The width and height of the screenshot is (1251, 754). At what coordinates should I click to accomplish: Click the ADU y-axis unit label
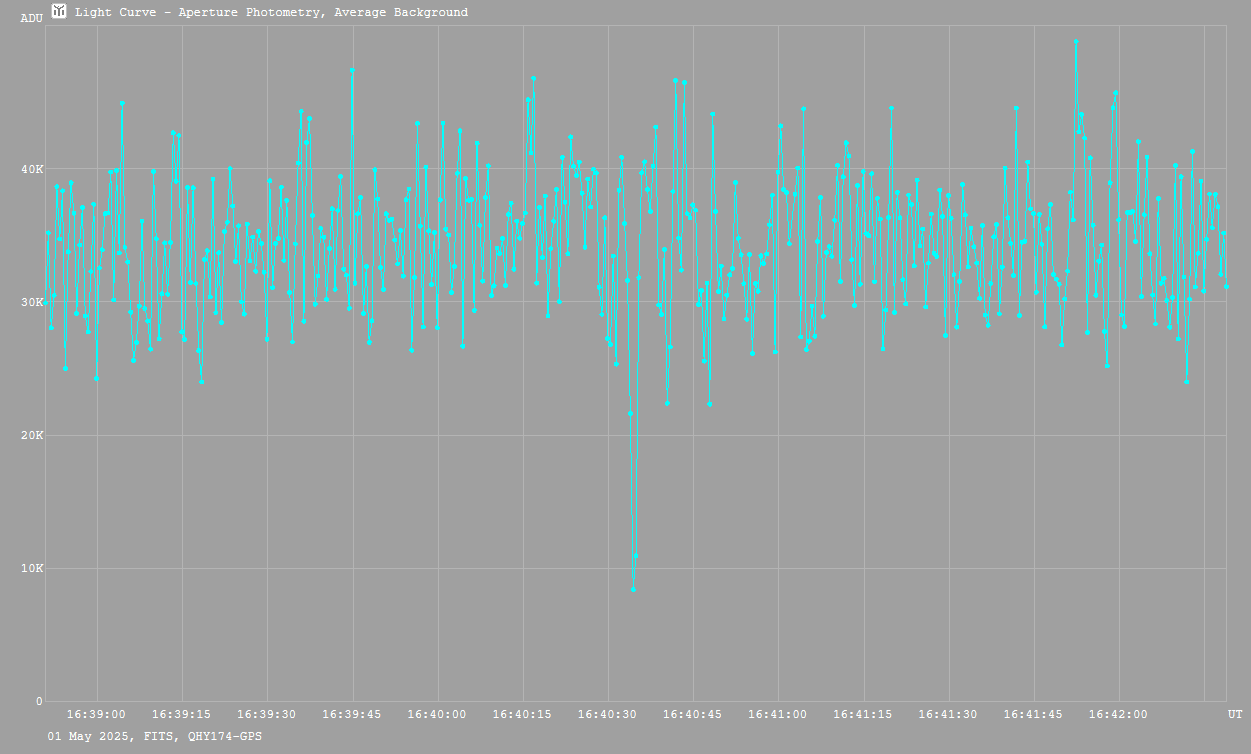31,18
